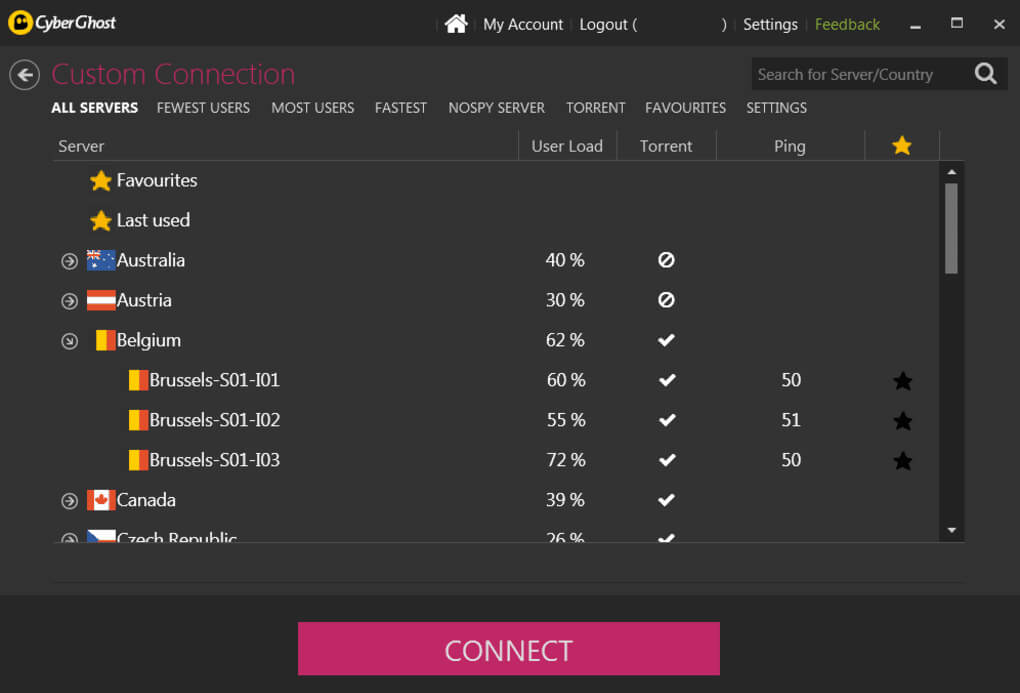Favourite the Brussels-S01-I01 server star
This screenshot has height=693, width=1020.
point(902,381)
